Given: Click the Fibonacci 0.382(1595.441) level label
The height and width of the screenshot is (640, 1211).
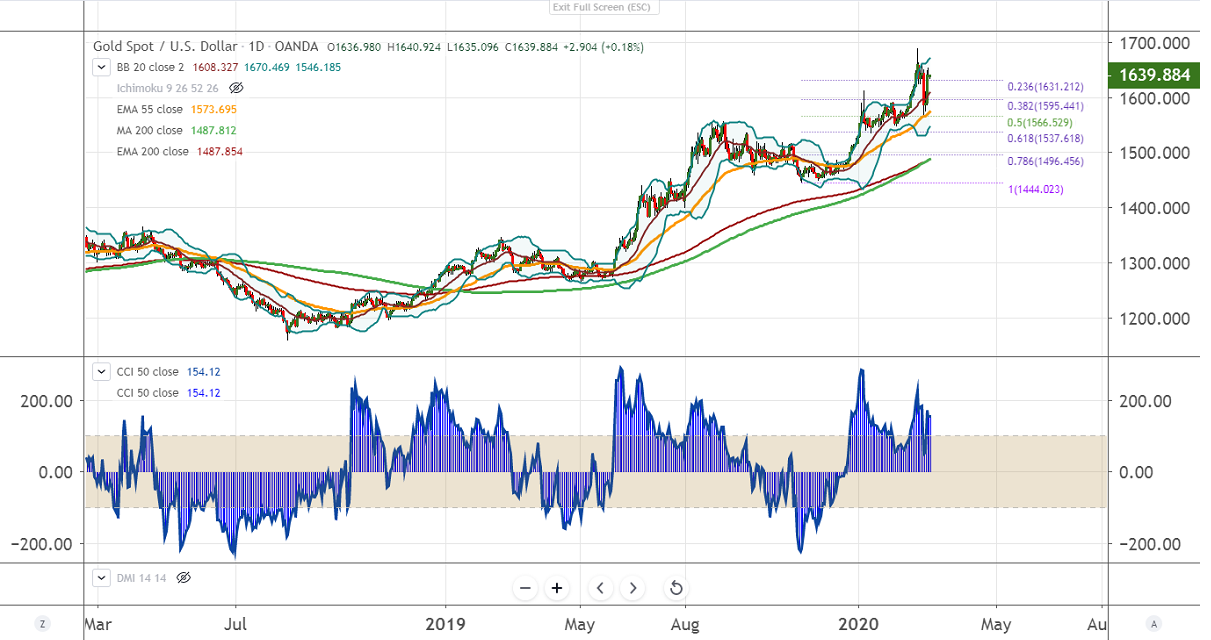Looking at the screenshot, I should pos(1045,105).
